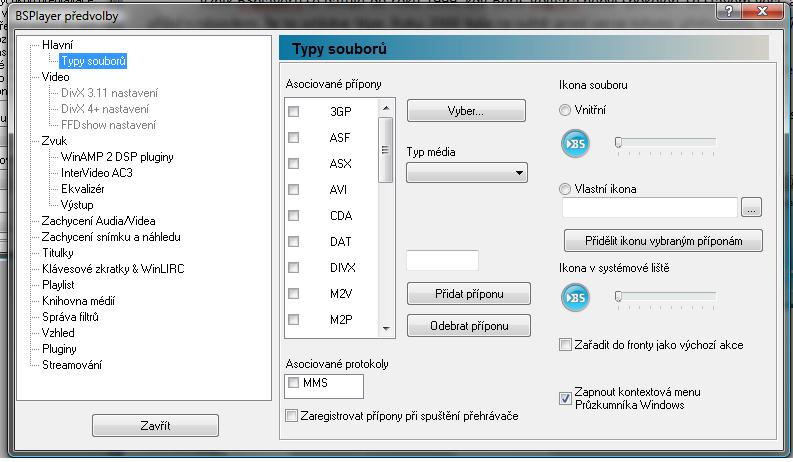Open Knihovna médií settings
Viewport: 793px width, 462px height.
pyautogui.click(x=78, y=301)
